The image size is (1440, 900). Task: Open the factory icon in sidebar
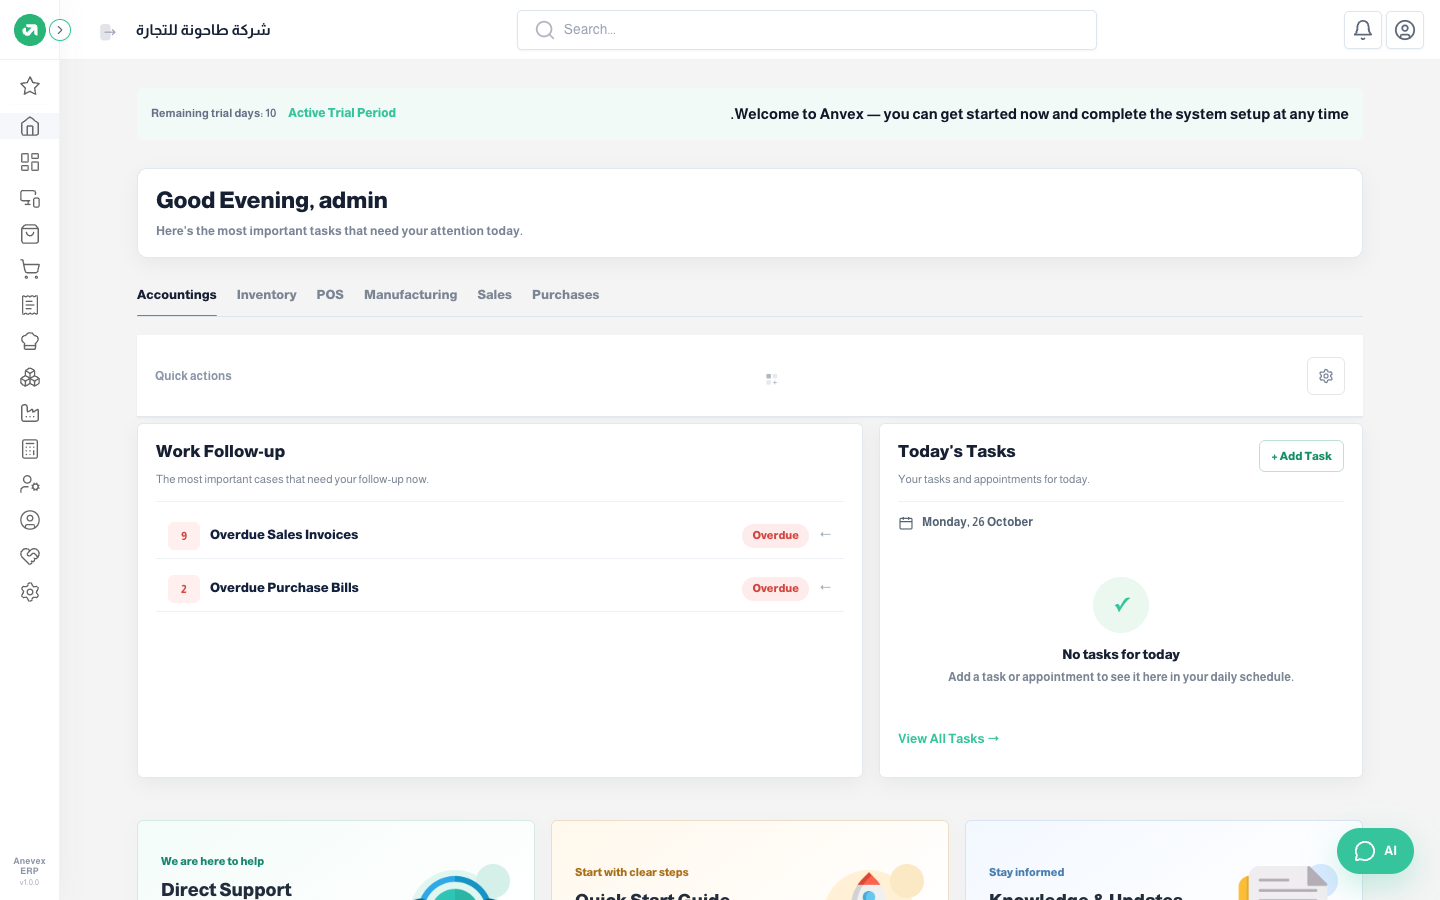pyautogui.click(x=30, y=413)
